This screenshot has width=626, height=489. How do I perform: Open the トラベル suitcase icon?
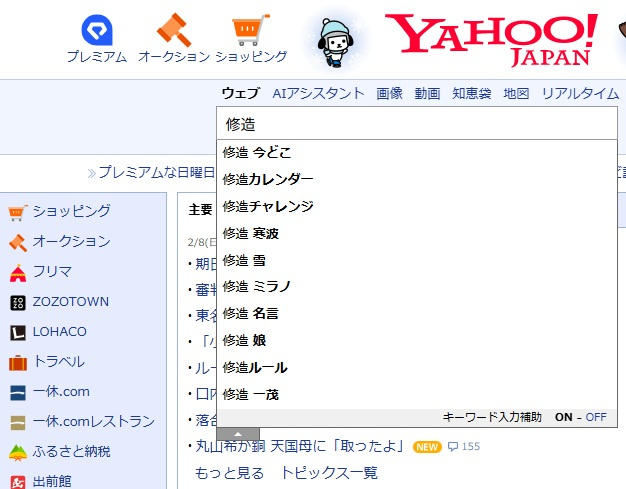point(17,362)
